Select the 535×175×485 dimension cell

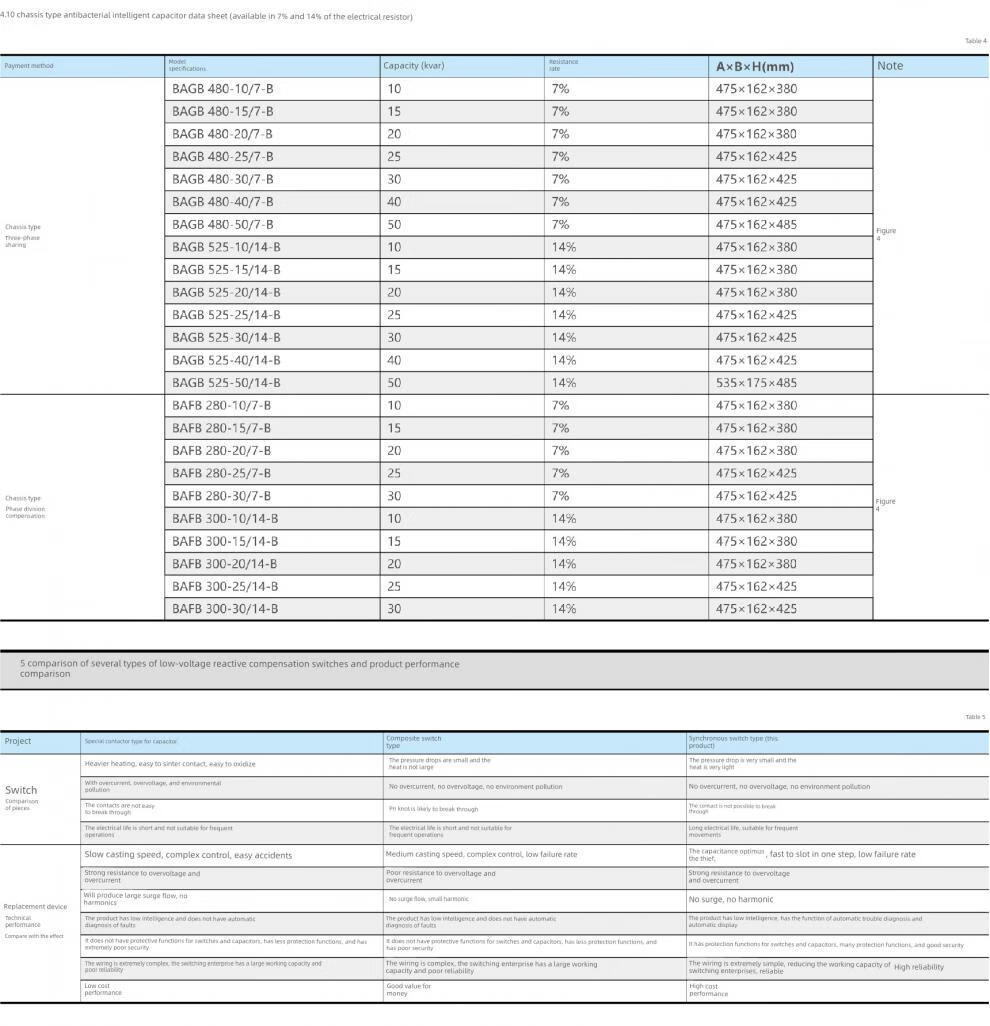coord(756,383)
